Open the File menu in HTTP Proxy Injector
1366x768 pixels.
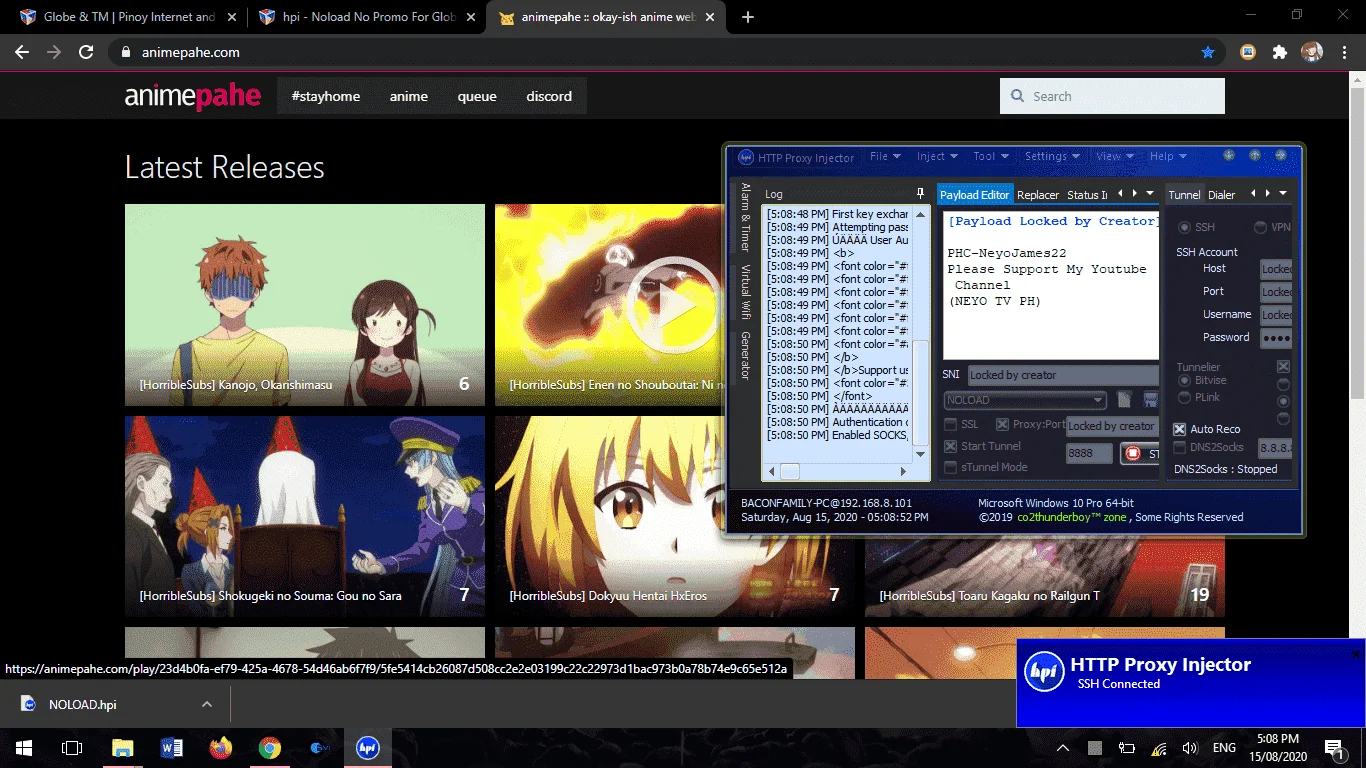[886, 157]
